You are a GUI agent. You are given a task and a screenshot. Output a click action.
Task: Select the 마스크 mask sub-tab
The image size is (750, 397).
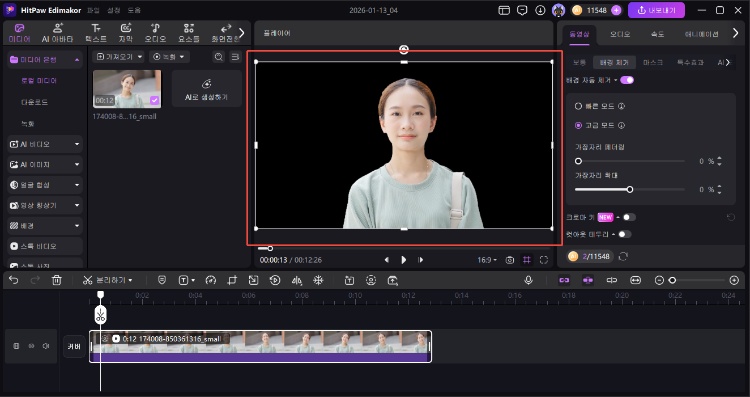653,63
